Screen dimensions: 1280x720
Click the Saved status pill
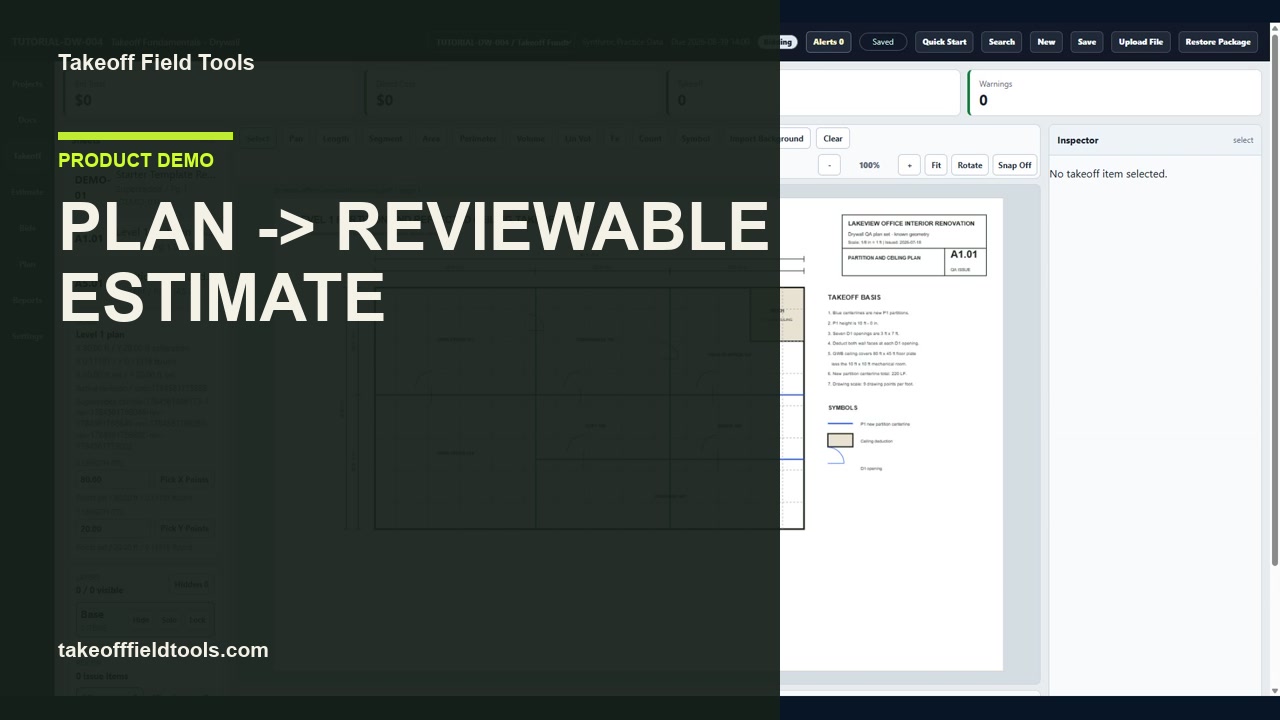(883, 42)
